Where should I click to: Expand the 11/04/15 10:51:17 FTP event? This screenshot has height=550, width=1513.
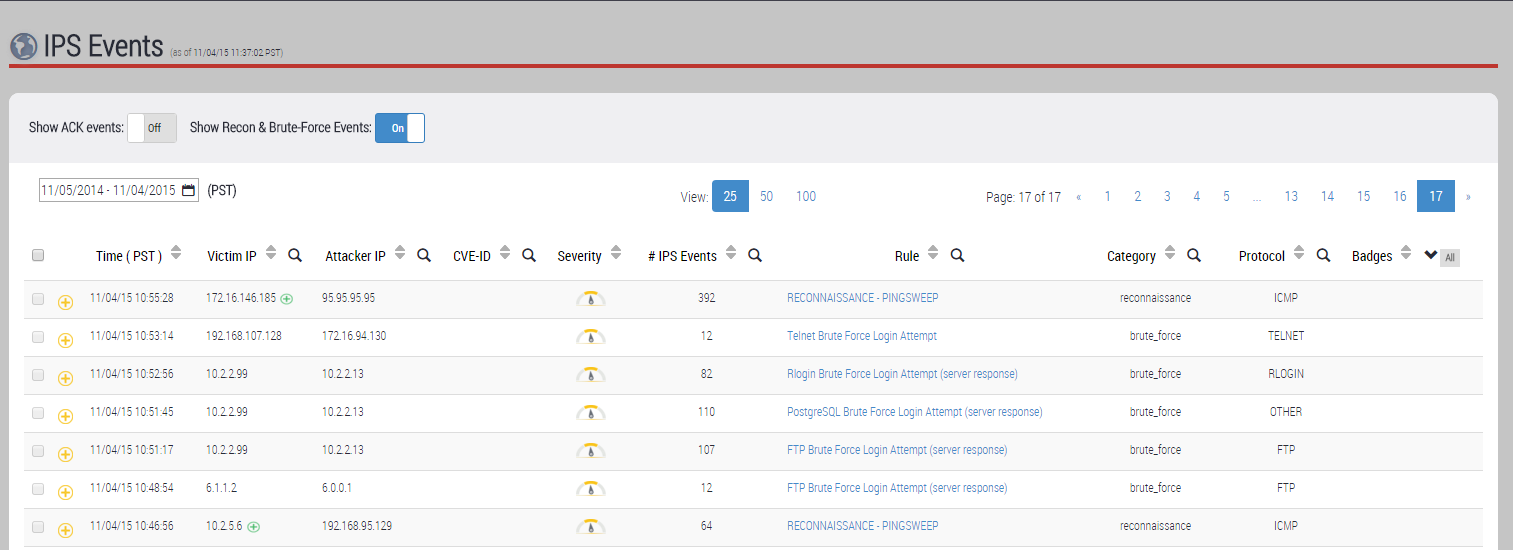point(66,454)
